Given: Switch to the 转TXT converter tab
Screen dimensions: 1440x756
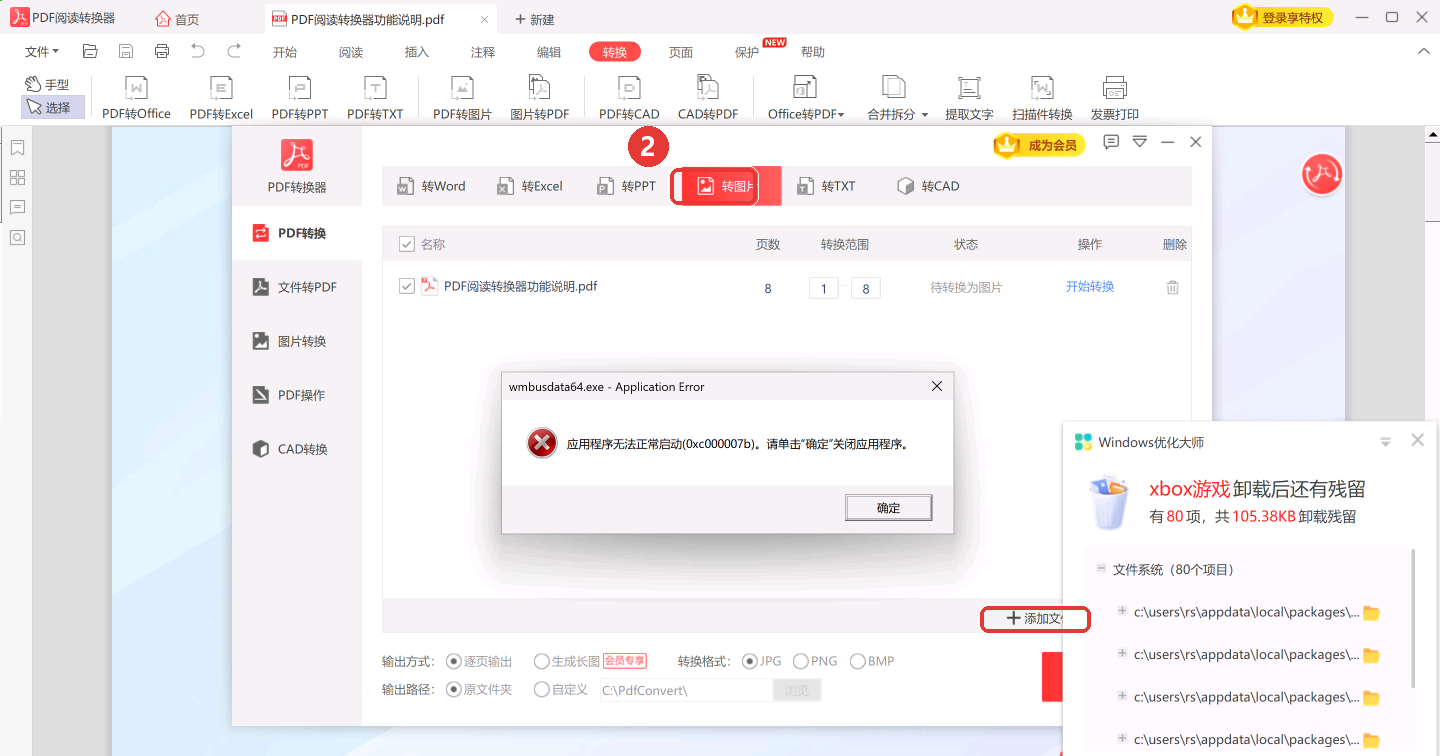Looking at the screenshot, I should tap(826, 186).
